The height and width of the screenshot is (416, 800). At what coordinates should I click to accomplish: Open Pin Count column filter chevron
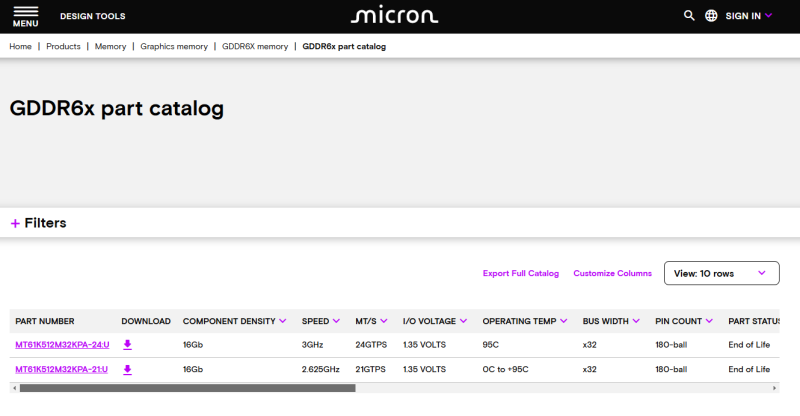709,321
